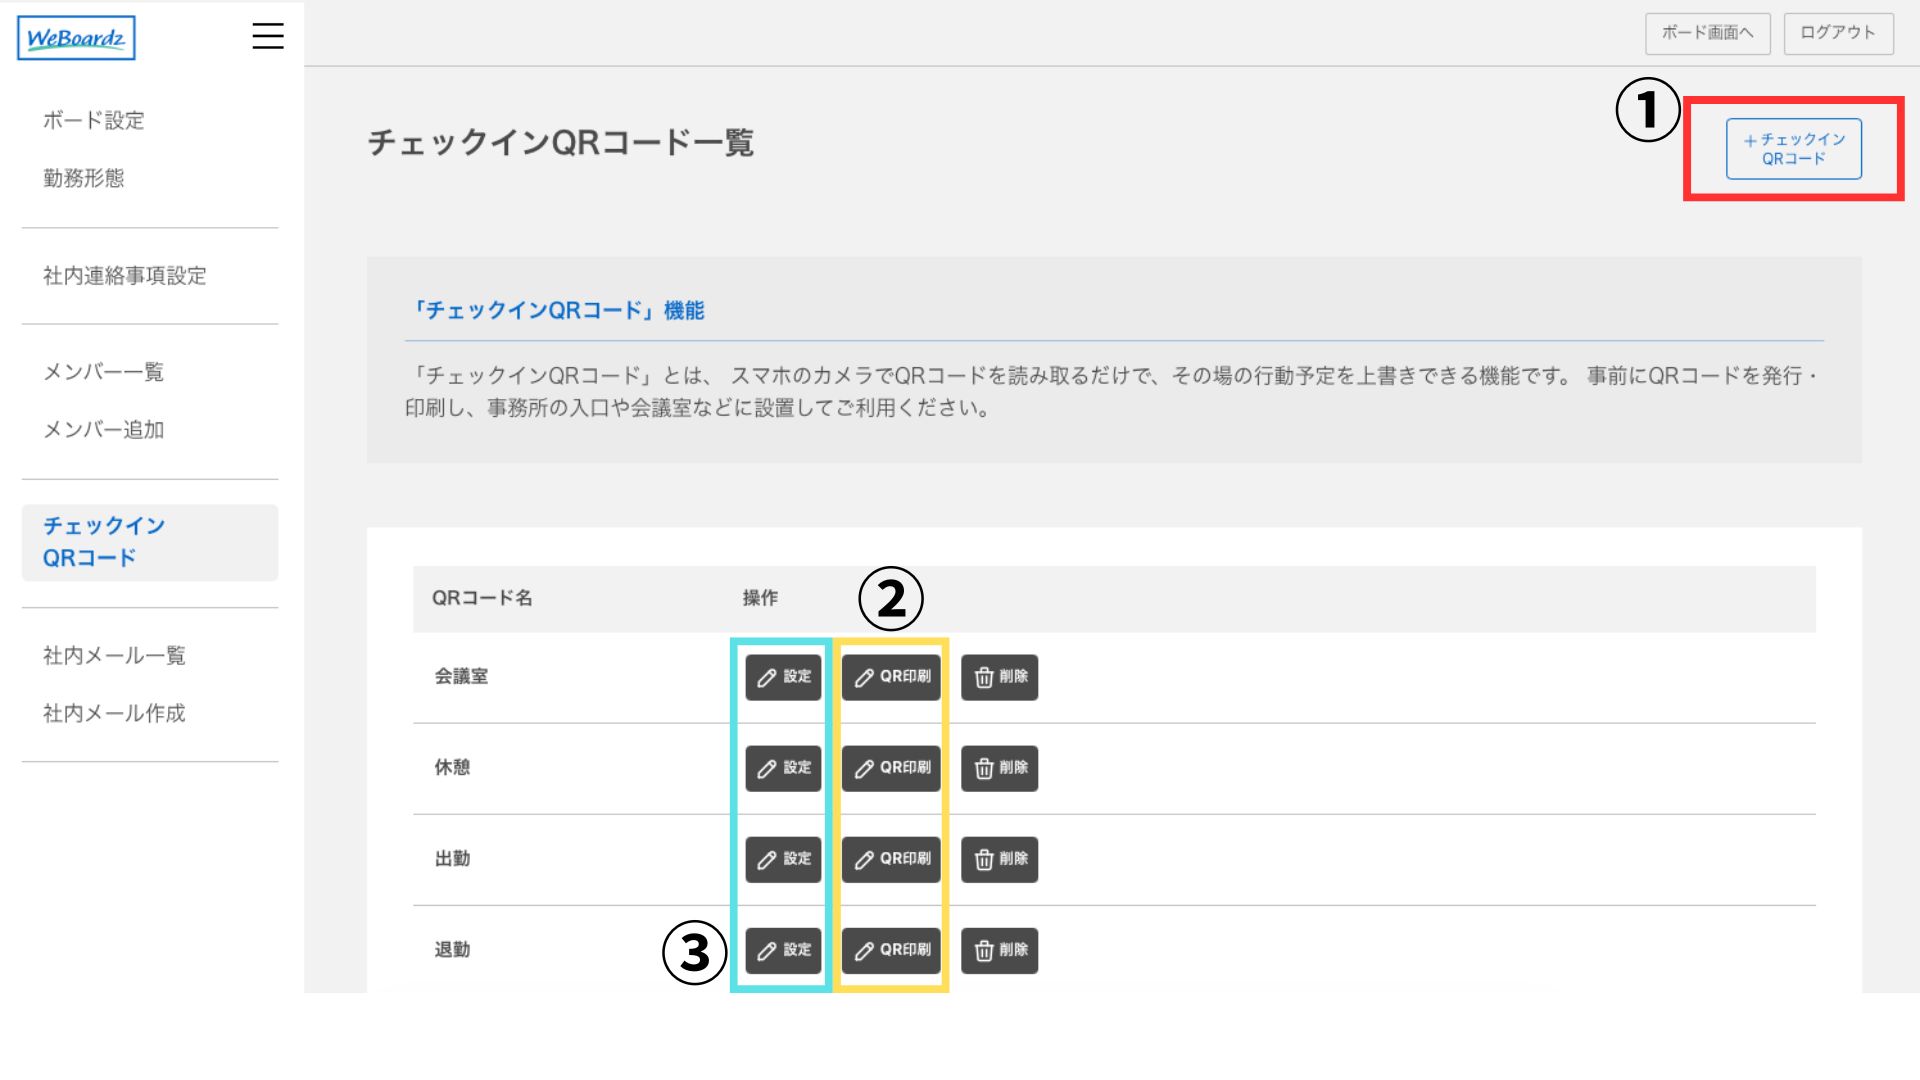1920x1080 pixels.
Task: Open 設定 for the 退勤 row
Action: (x=783, y=950)
